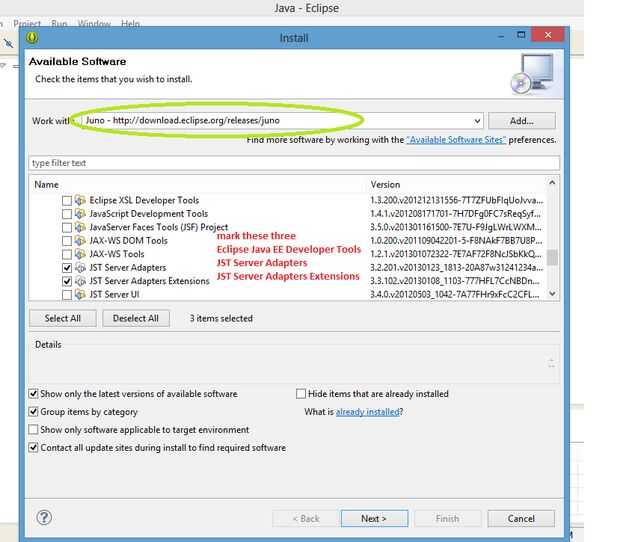
Task: Click the Version column header
Action: click(385, 185)
